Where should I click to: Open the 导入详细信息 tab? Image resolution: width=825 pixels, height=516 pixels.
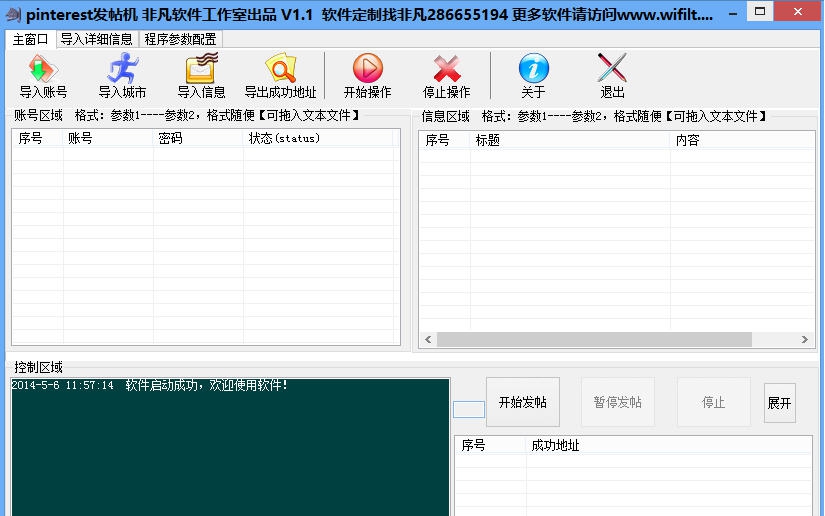click(x=97, y=39)
